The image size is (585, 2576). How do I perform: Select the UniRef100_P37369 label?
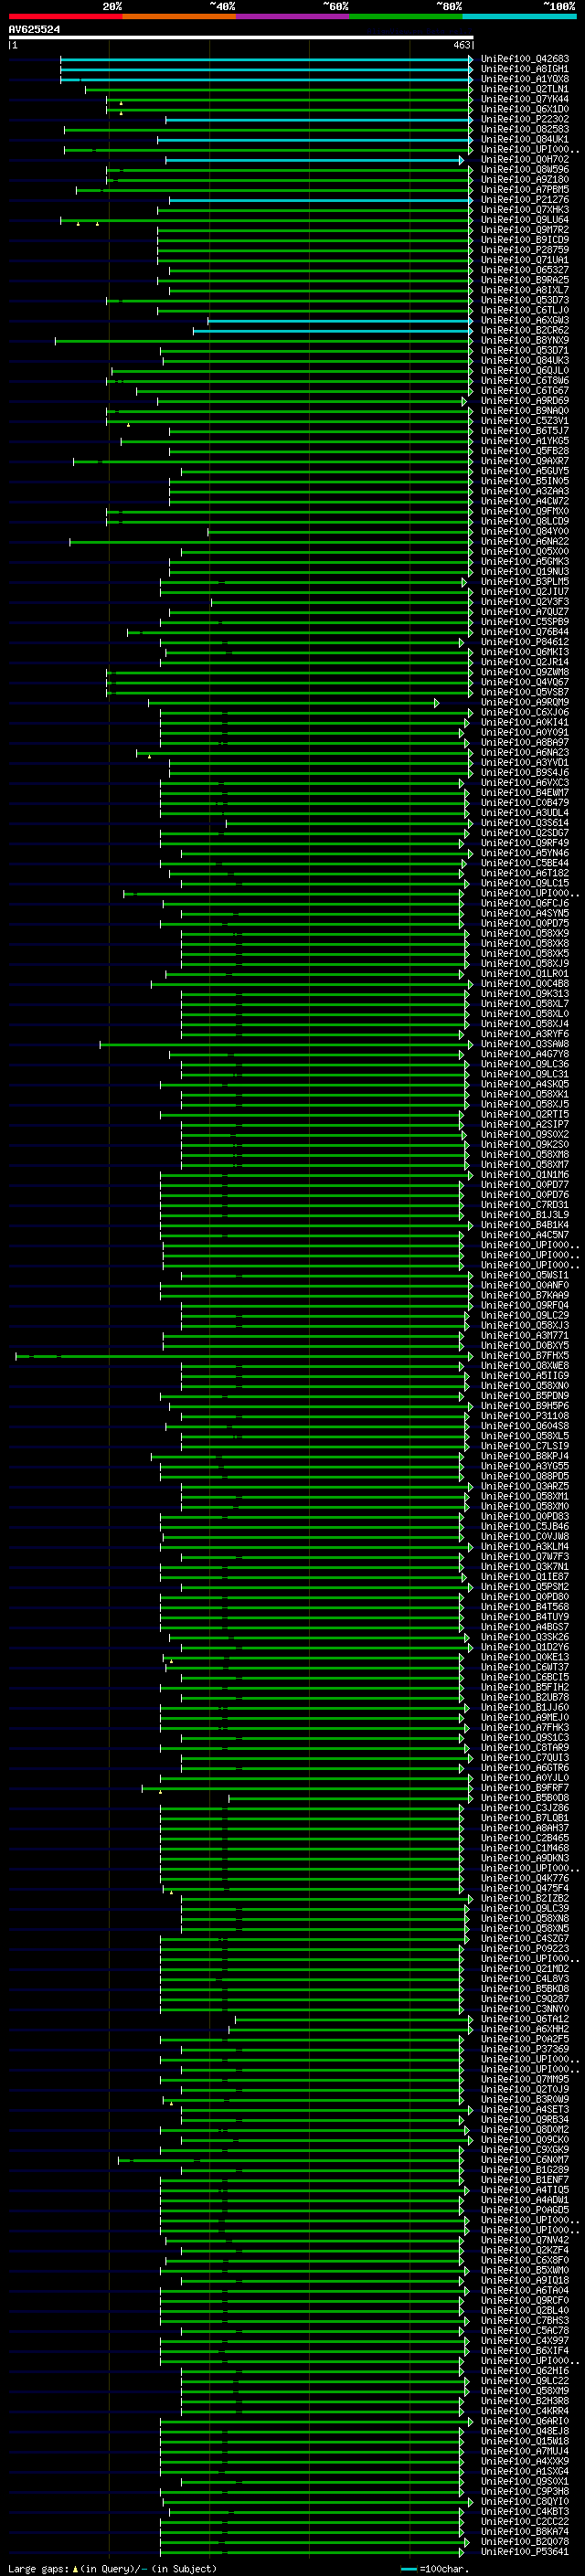(525, 2049)
